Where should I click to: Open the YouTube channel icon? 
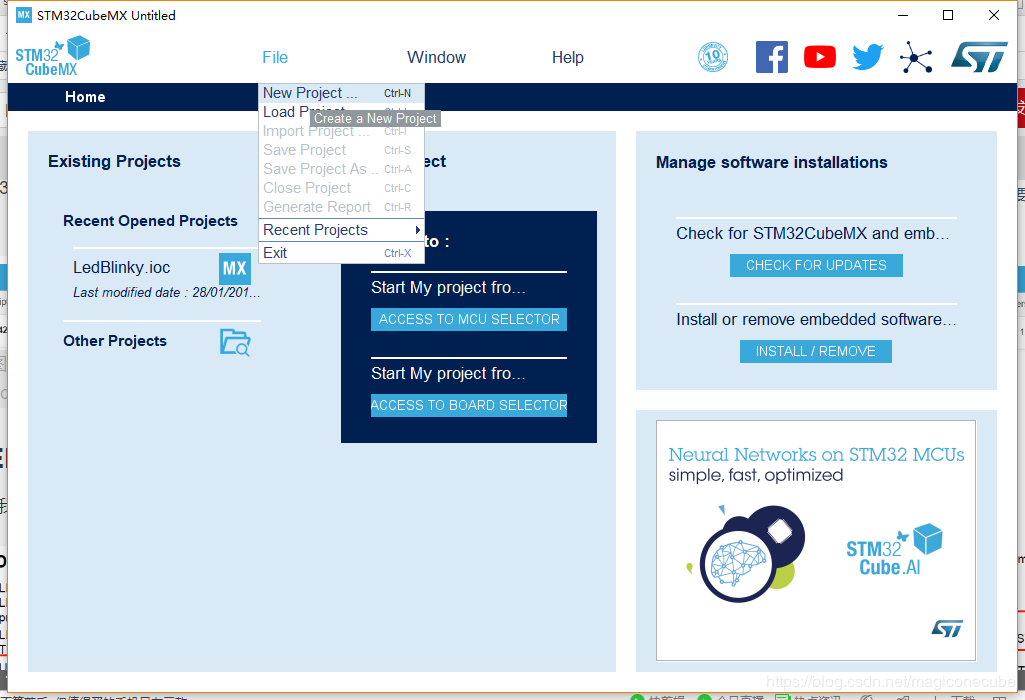point(820,57)
